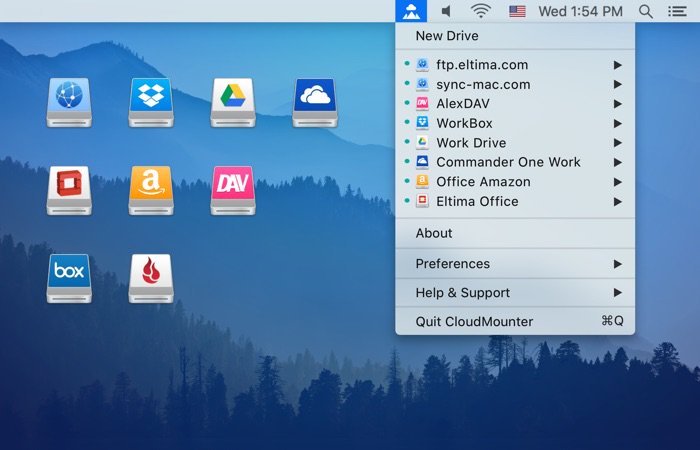
Task: Select the sync-mac.com menu entry
Action: point(515,84)
